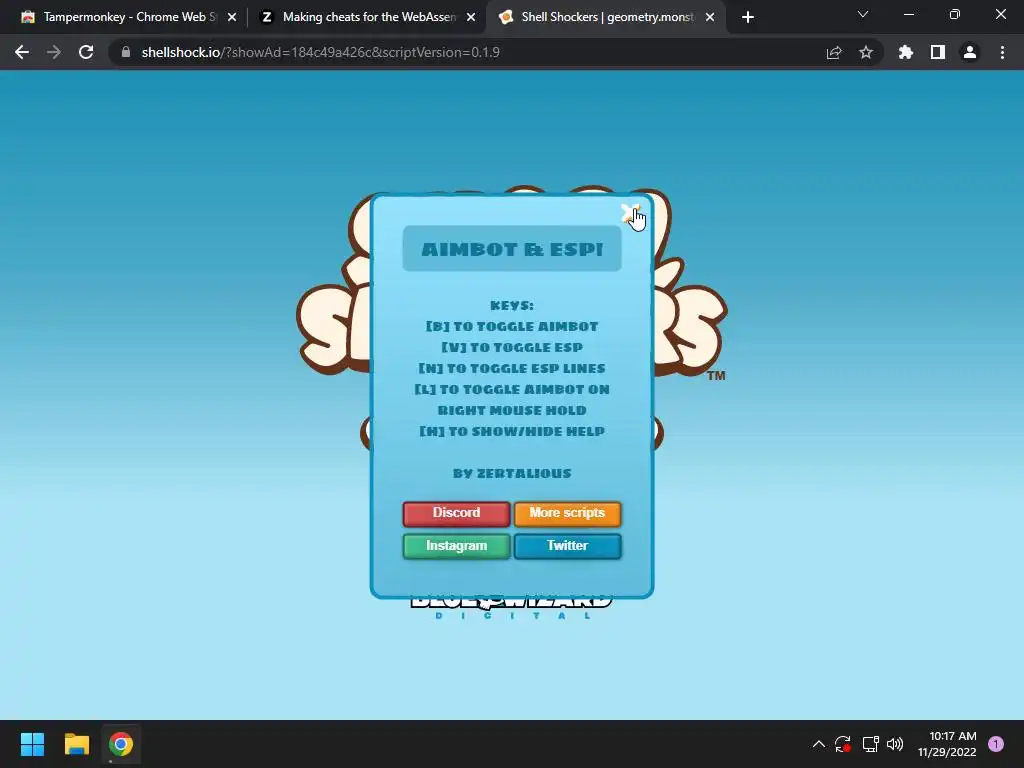Open a new browser tab
This screenshot has height=768, width=1024.
point(748,17)
